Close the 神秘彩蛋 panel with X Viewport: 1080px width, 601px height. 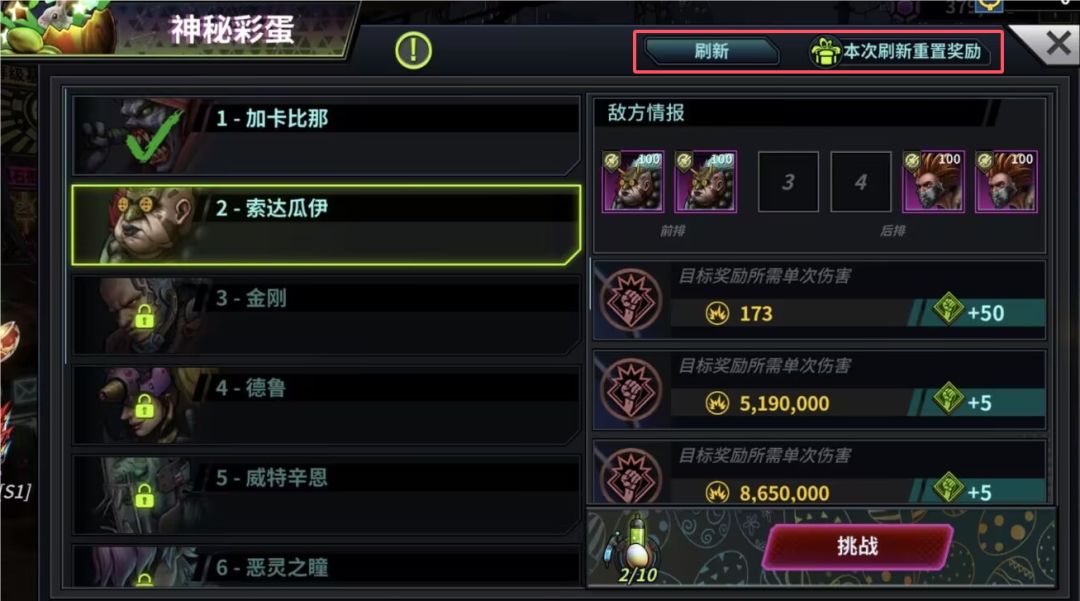point(1058,44)
